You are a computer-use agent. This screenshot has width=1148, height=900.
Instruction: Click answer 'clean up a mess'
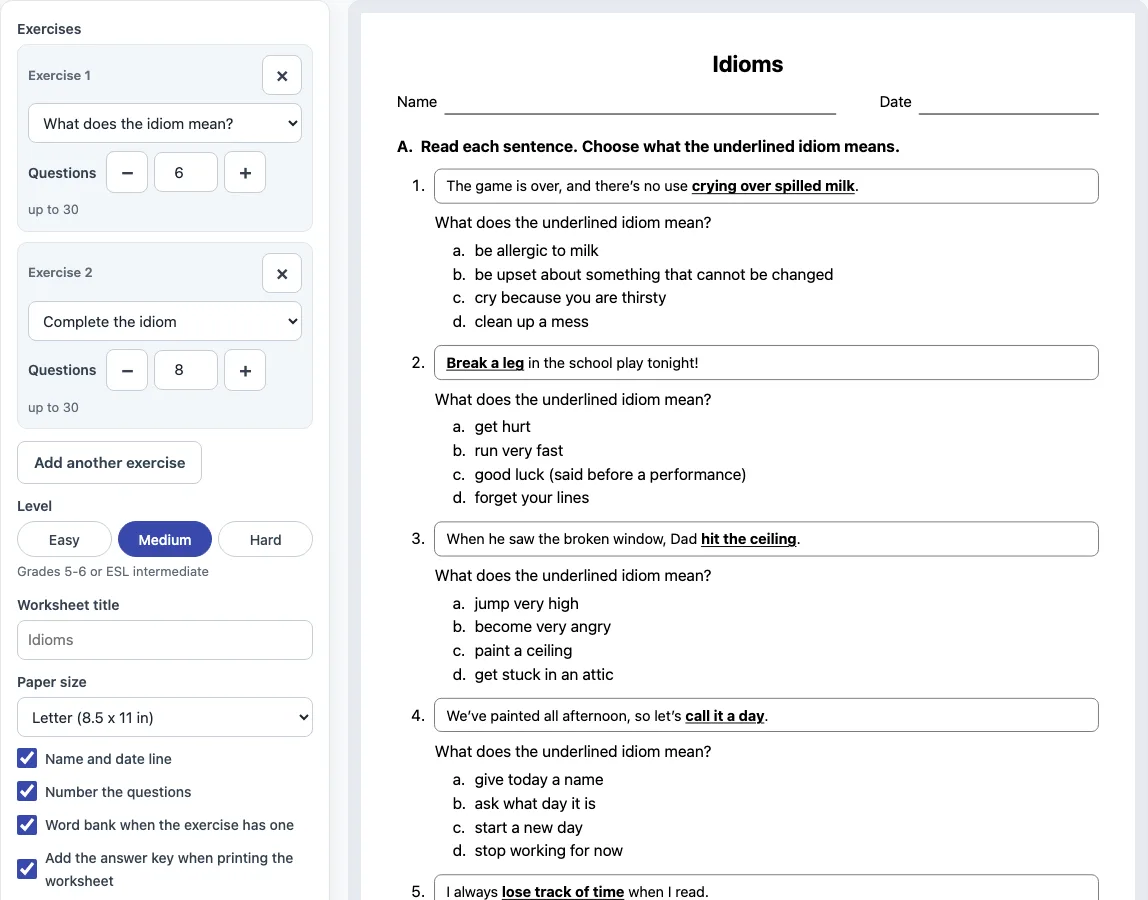[532, 321]
